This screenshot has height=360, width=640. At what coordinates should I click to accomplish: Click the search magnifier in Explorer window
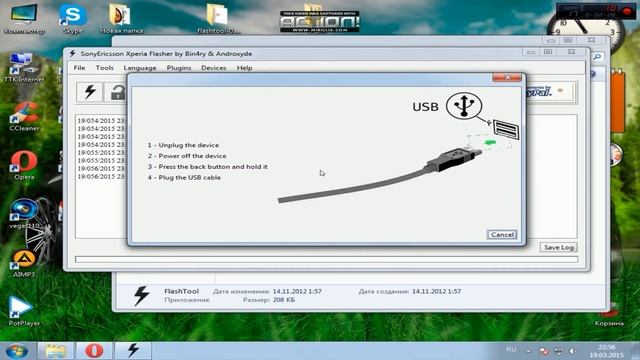point(597,57)
